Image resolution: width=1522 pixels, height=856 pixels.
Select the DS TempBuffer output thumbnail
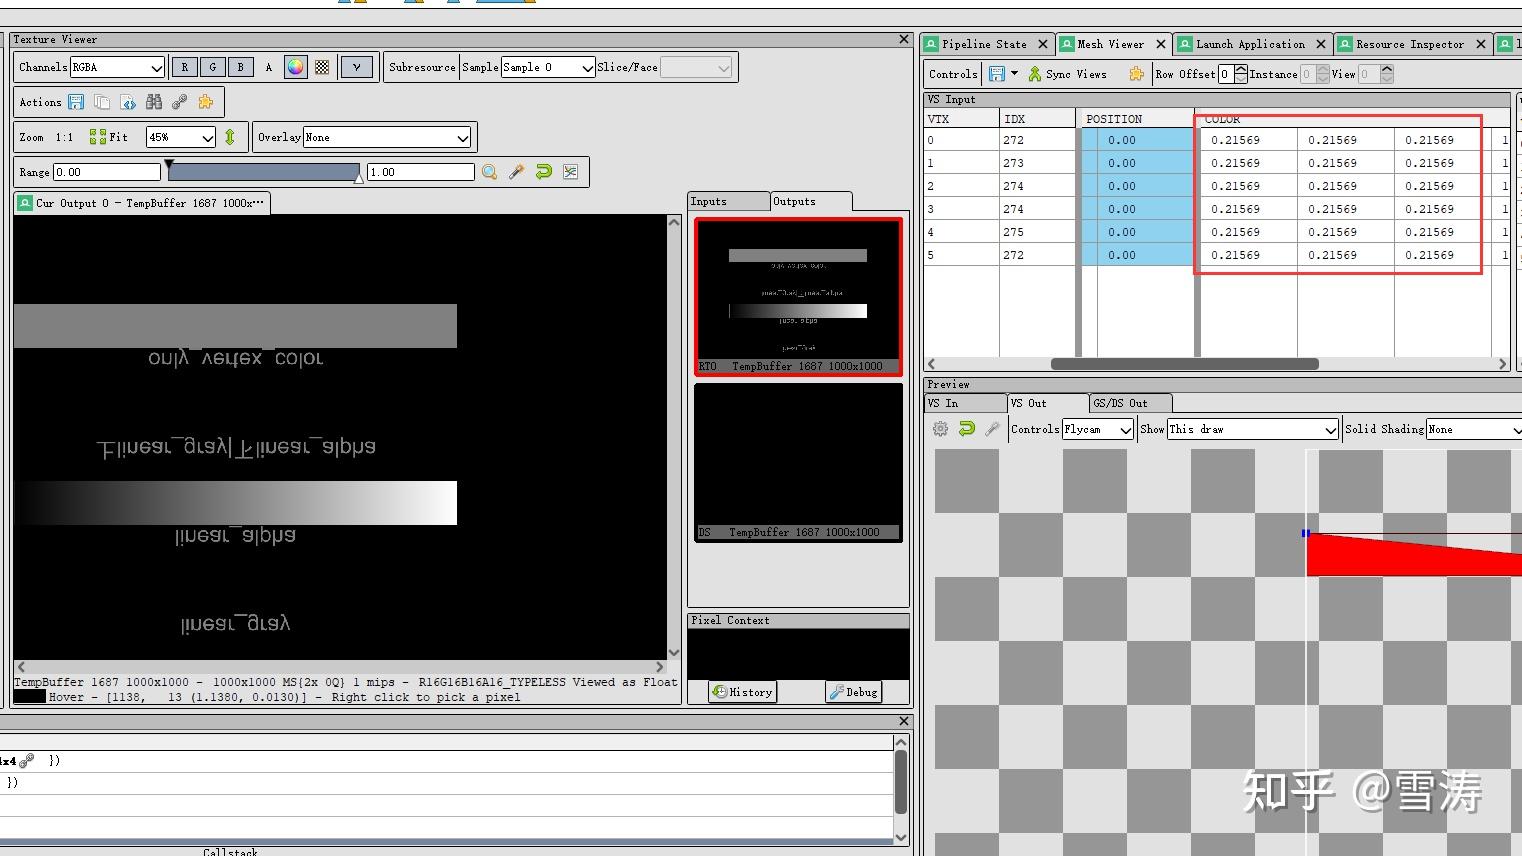(x=798, y=463)
